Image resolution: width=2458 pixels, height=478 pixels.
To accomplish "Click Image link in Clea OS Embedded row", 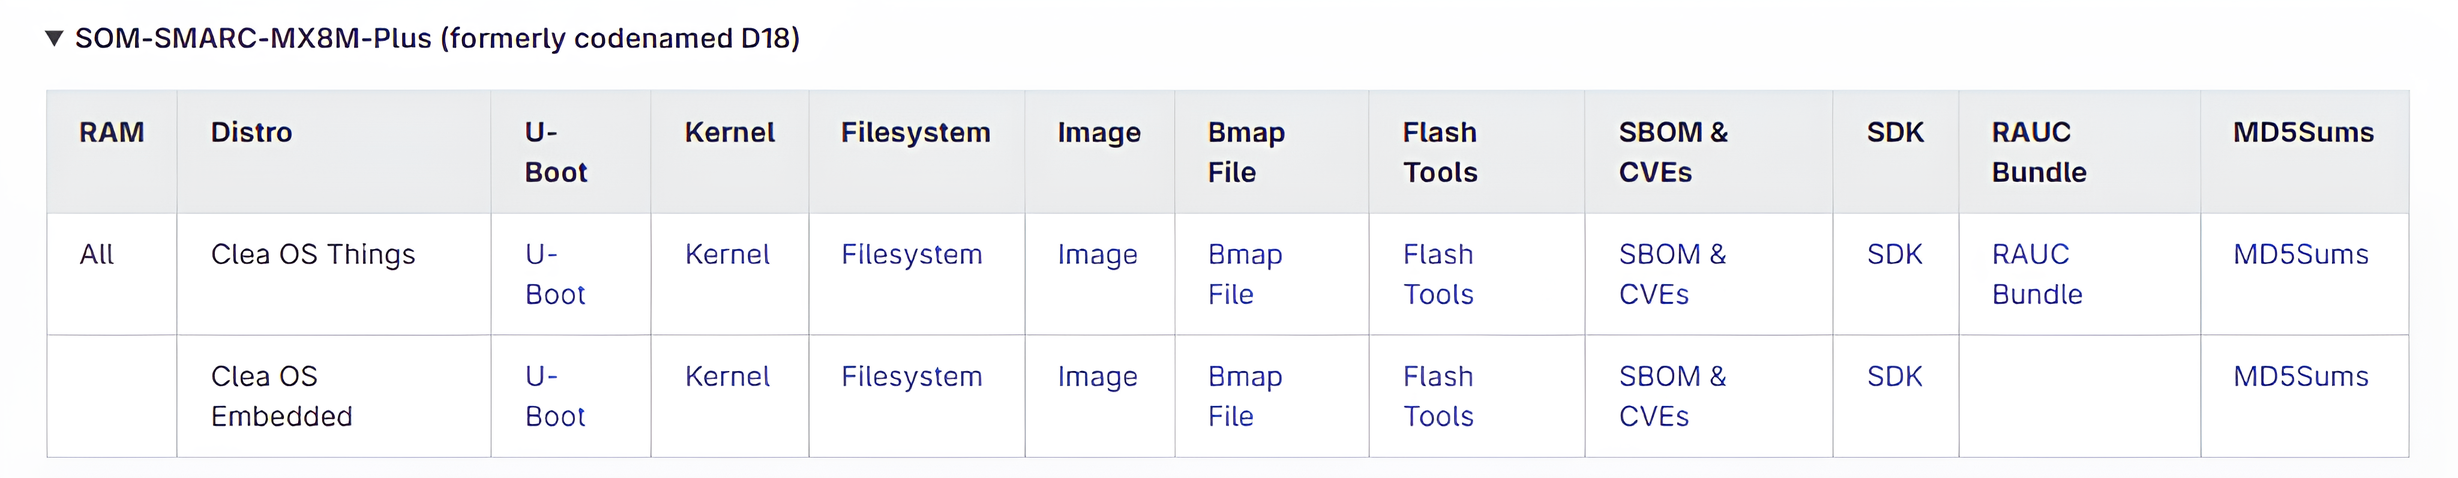I will pos(1097,377).
